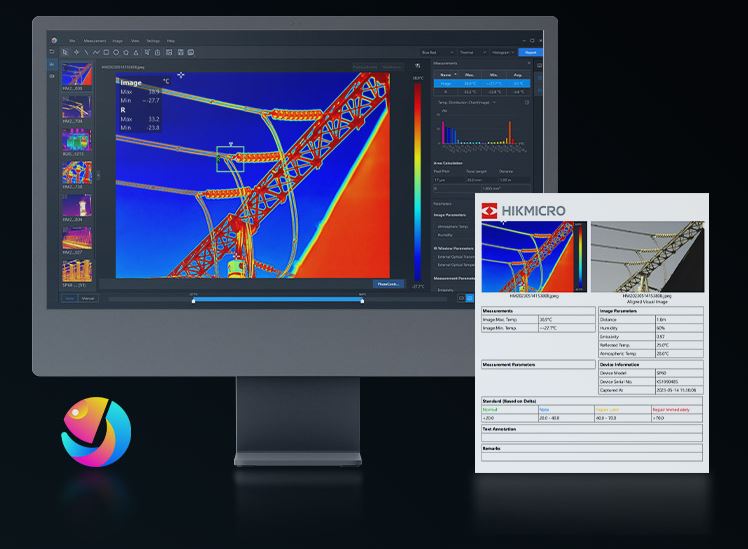Screen dimensions: 748x549
Task: Click the temperature distribution histogram chart
Action: pos(482,131)
